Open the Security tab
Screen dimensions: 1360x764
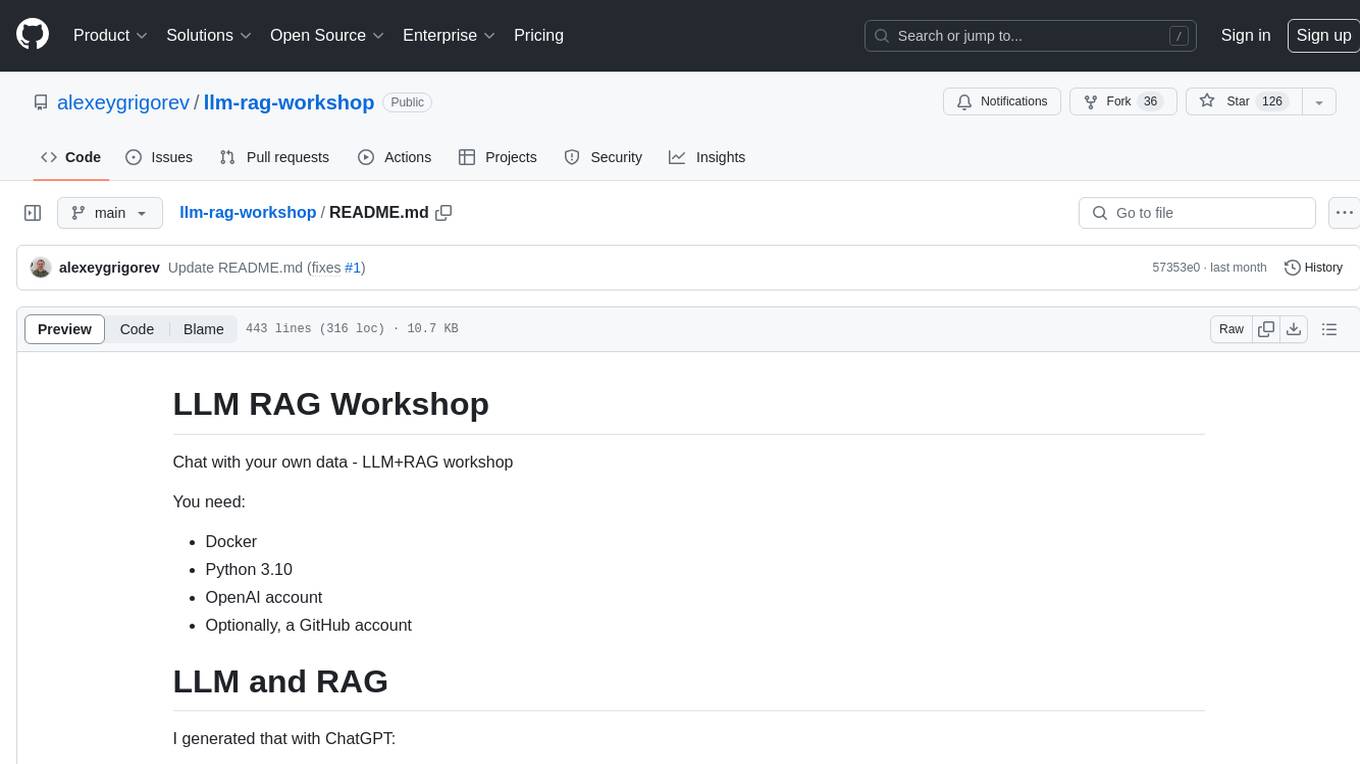click(x=603, y=157)
